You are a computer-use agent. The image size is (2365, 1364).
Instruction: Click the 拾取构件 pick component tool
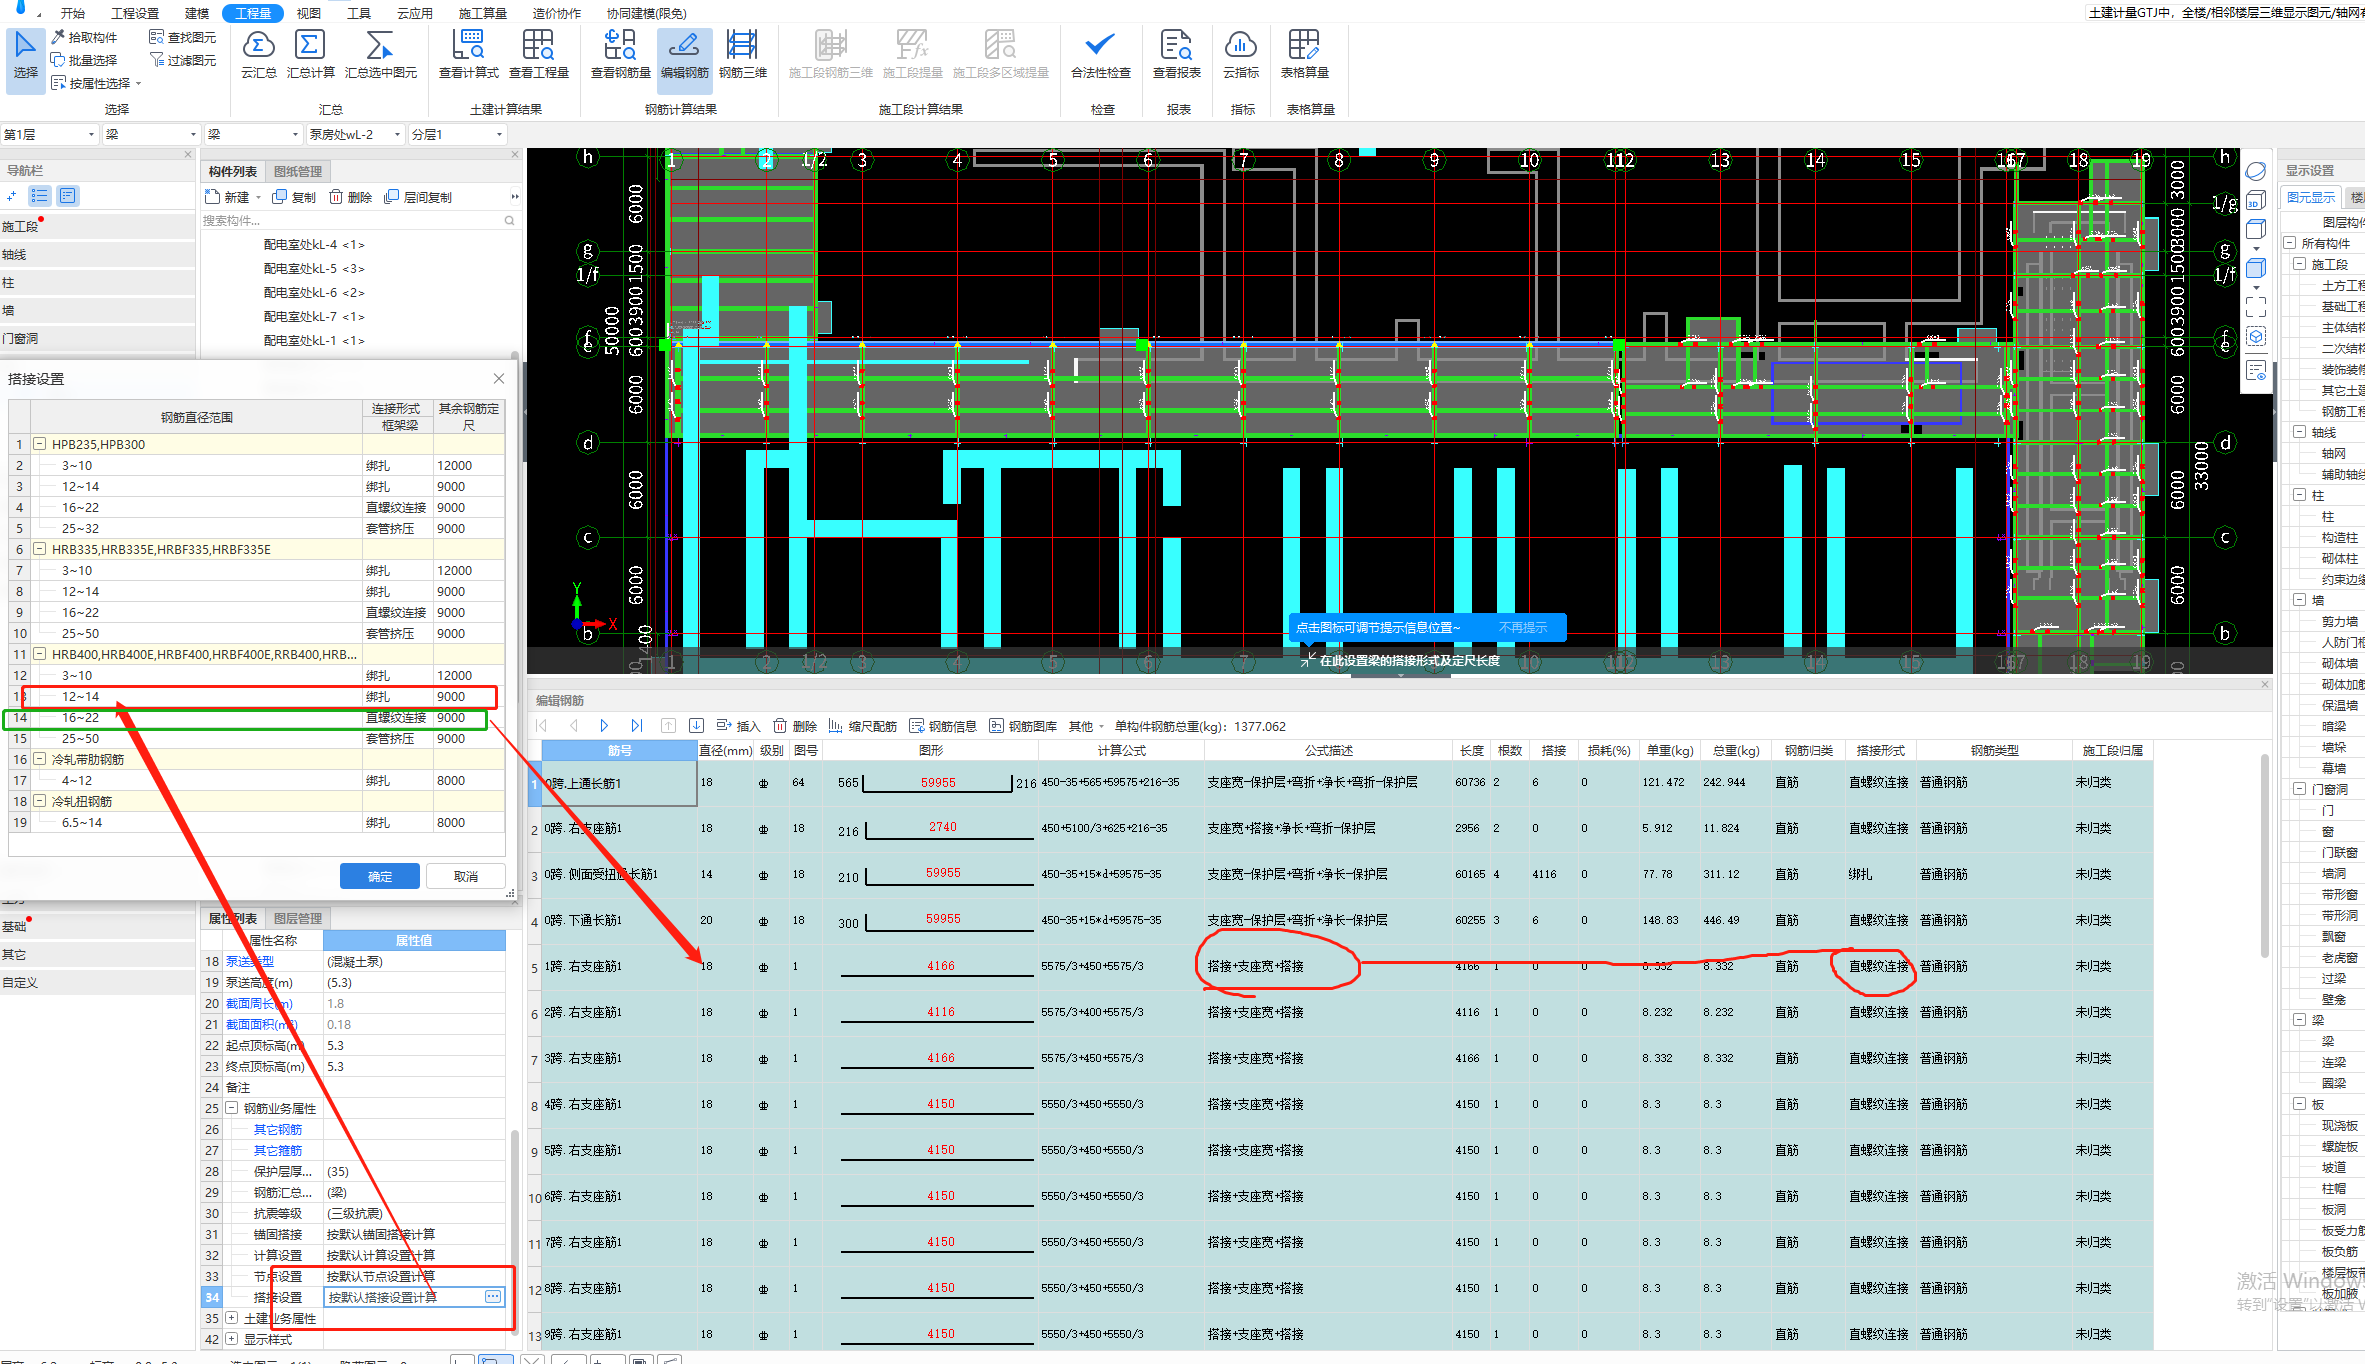pos(84,37)
